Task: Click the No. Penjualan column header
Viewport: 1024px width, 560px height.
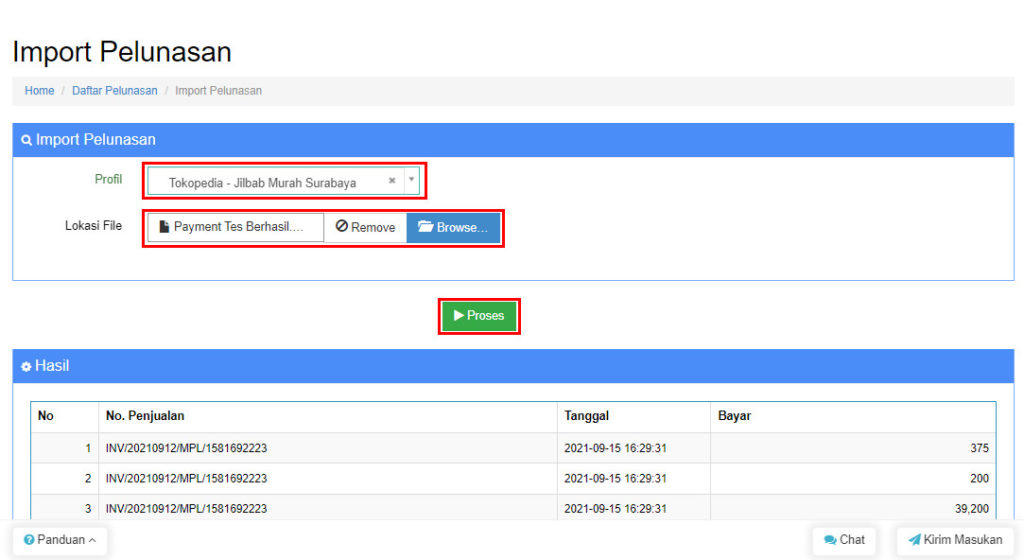Action: [145, 416]
